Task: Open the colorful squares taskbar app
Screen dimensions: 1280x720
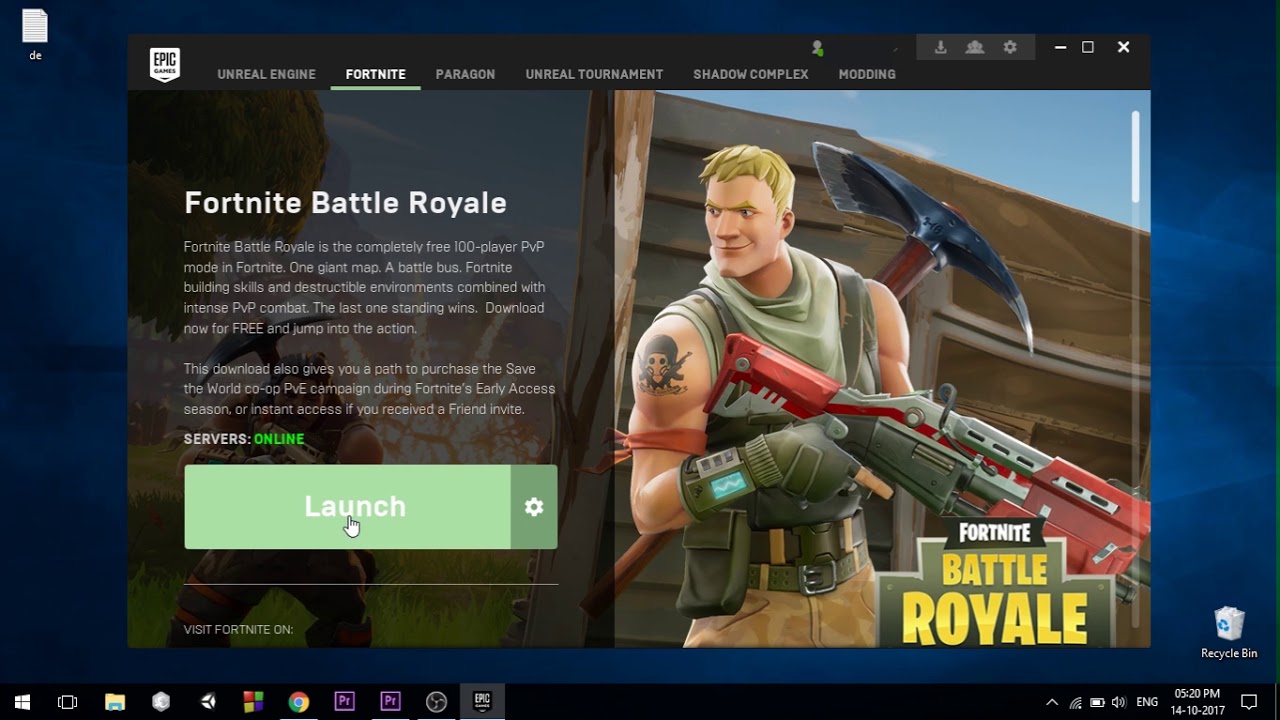Action: [x=253, y=702]
